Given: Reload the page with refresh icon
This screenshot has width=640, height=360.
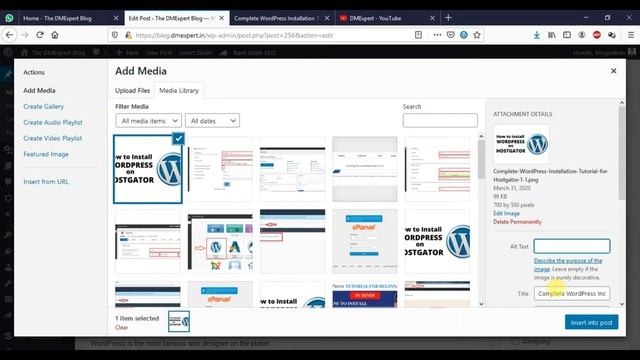Looking at the screenshot, I should 40,35.
